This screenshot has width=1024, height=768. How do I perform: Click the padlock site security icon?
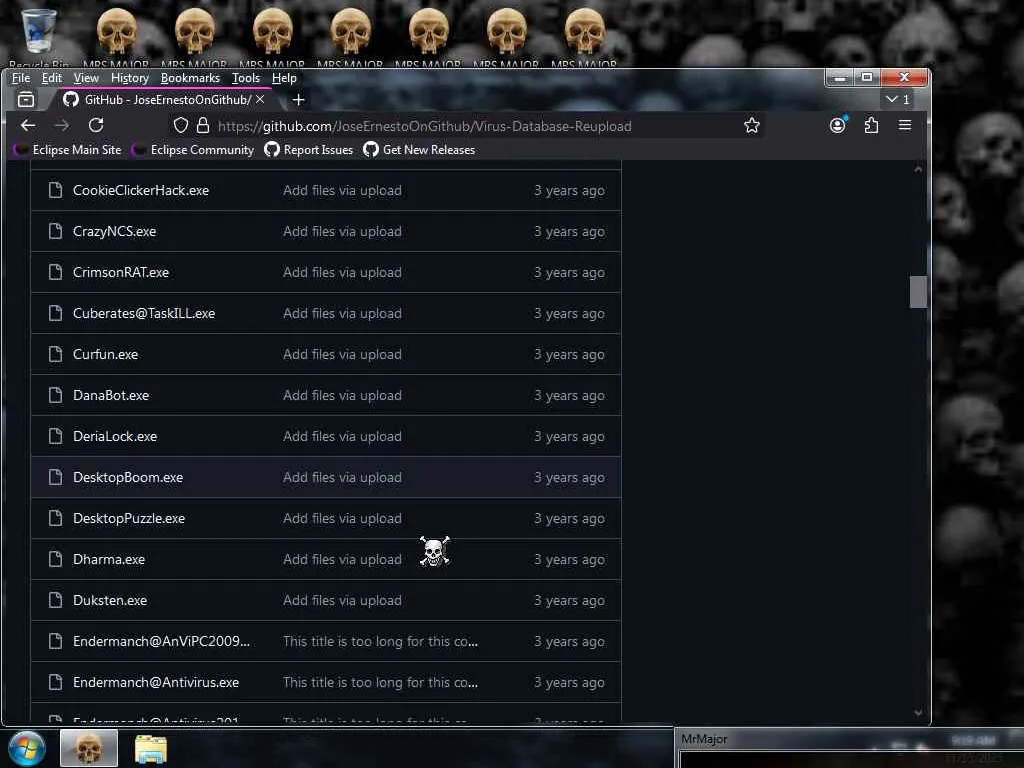coord(203,125)
